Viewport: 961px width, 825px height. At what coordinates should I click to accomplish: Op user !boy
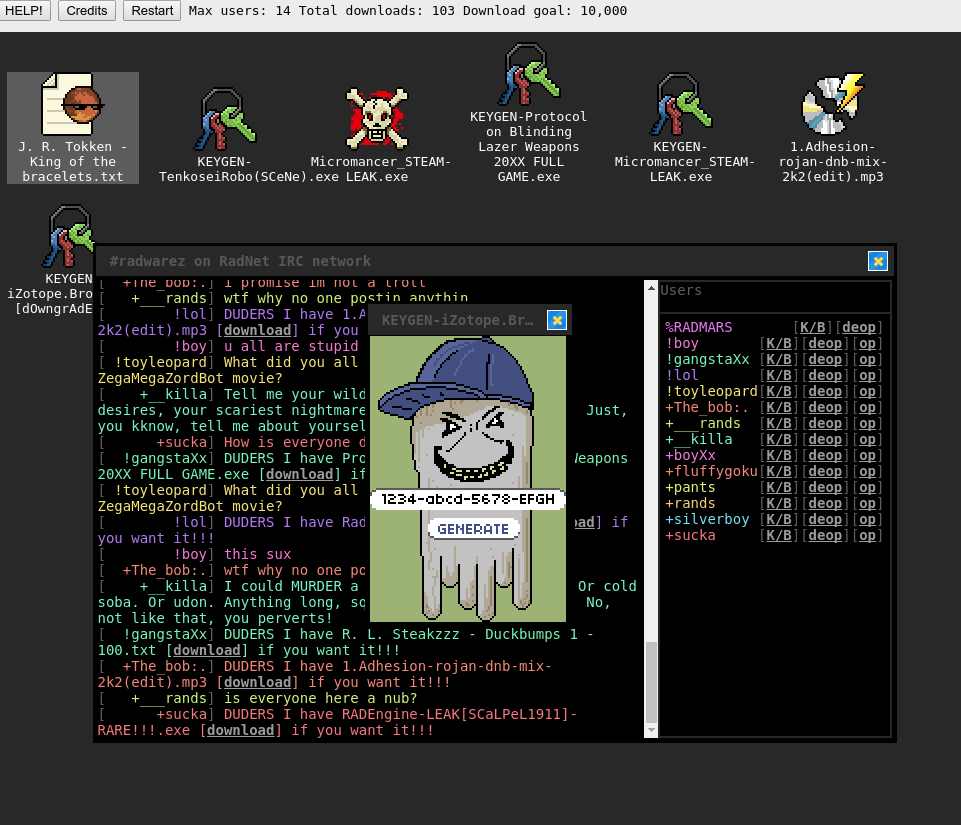(867, 343)
